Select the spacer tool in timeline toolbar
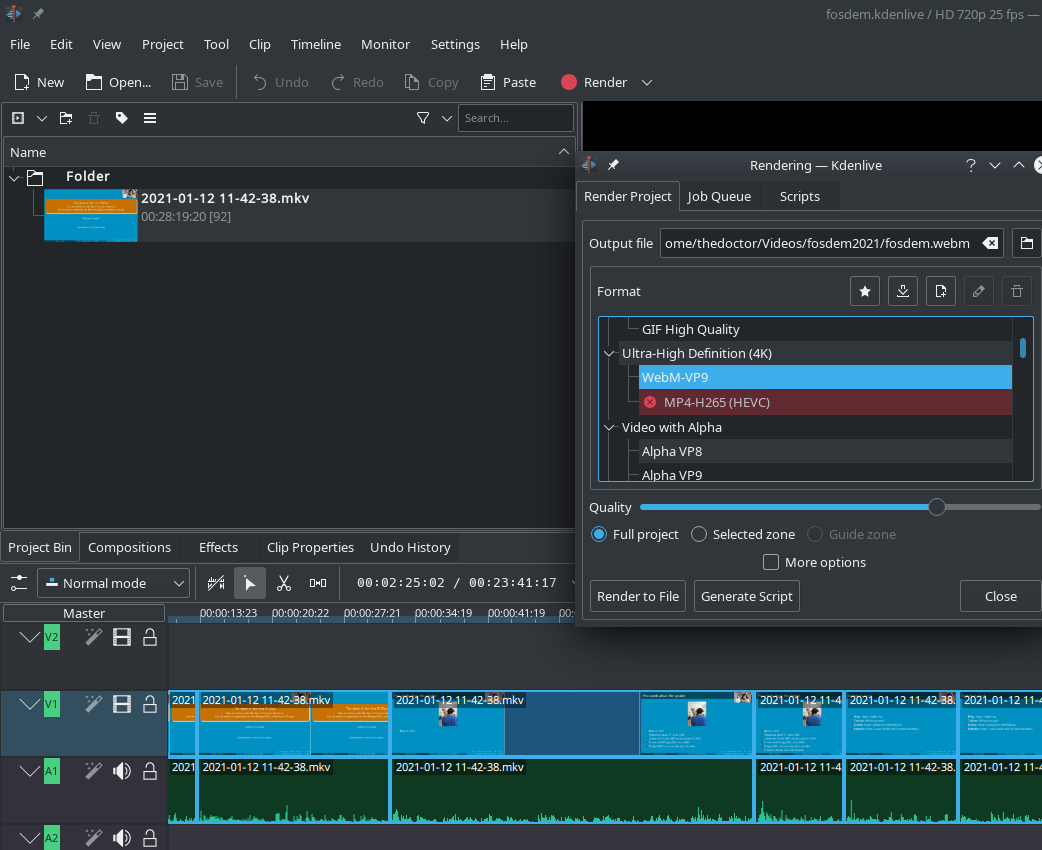This screenshot has width=1042, height=850. 318,583
